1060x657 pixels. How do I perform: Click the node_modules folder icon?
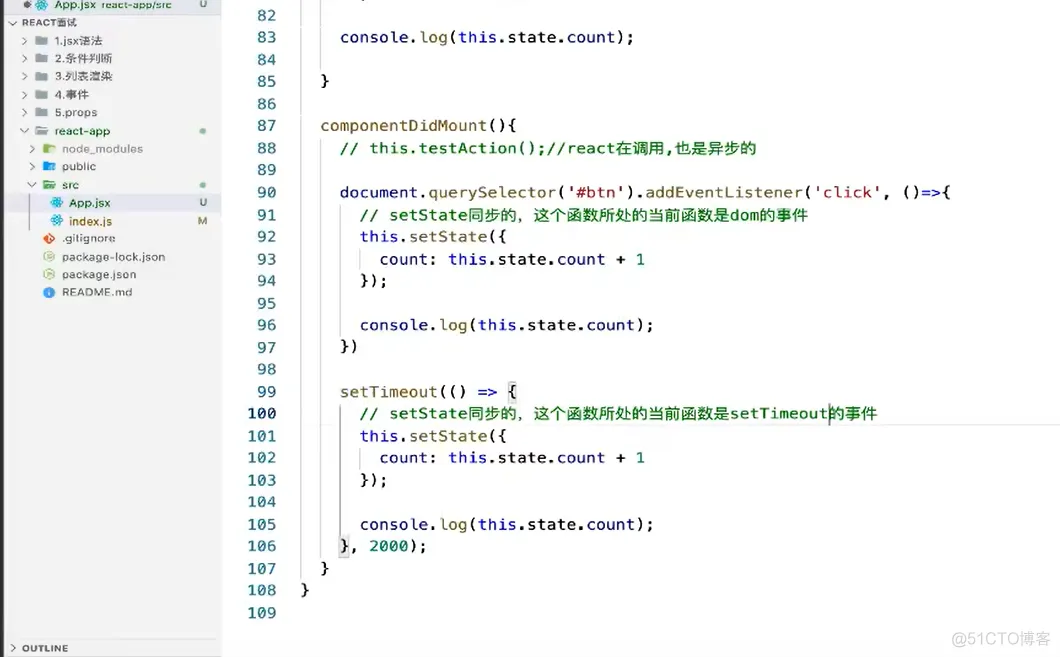pos(49,149)
